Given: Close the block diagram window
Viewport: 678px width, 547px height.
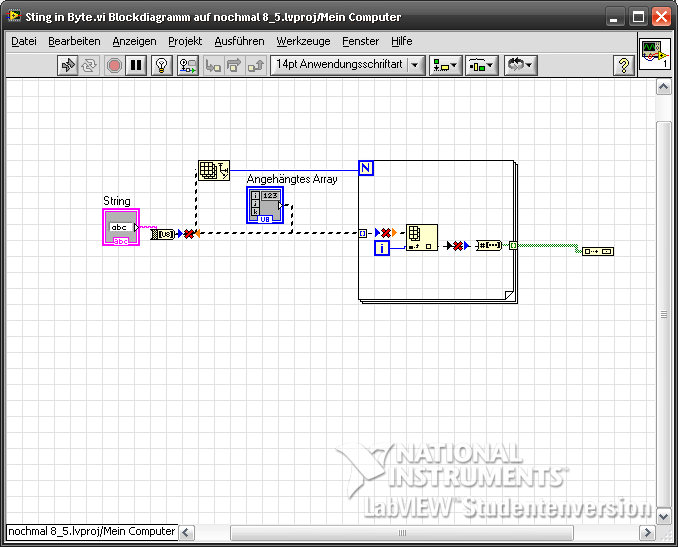Looking at the screenshot, I should 662,17.
